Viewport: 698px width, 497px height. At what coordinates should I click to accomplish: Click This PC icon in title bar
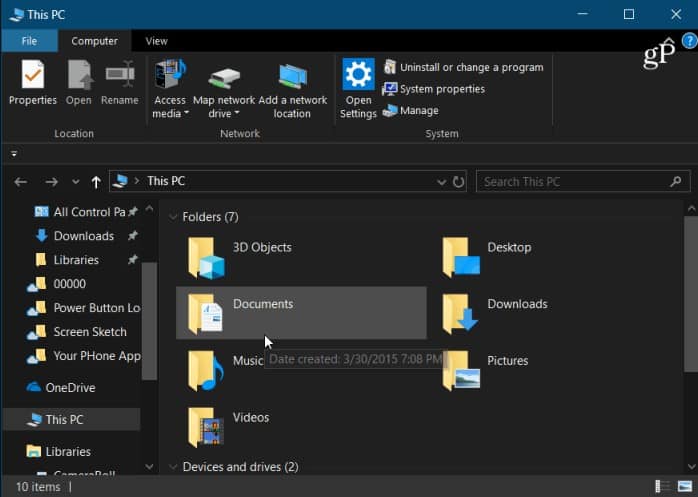click(17, 15)
